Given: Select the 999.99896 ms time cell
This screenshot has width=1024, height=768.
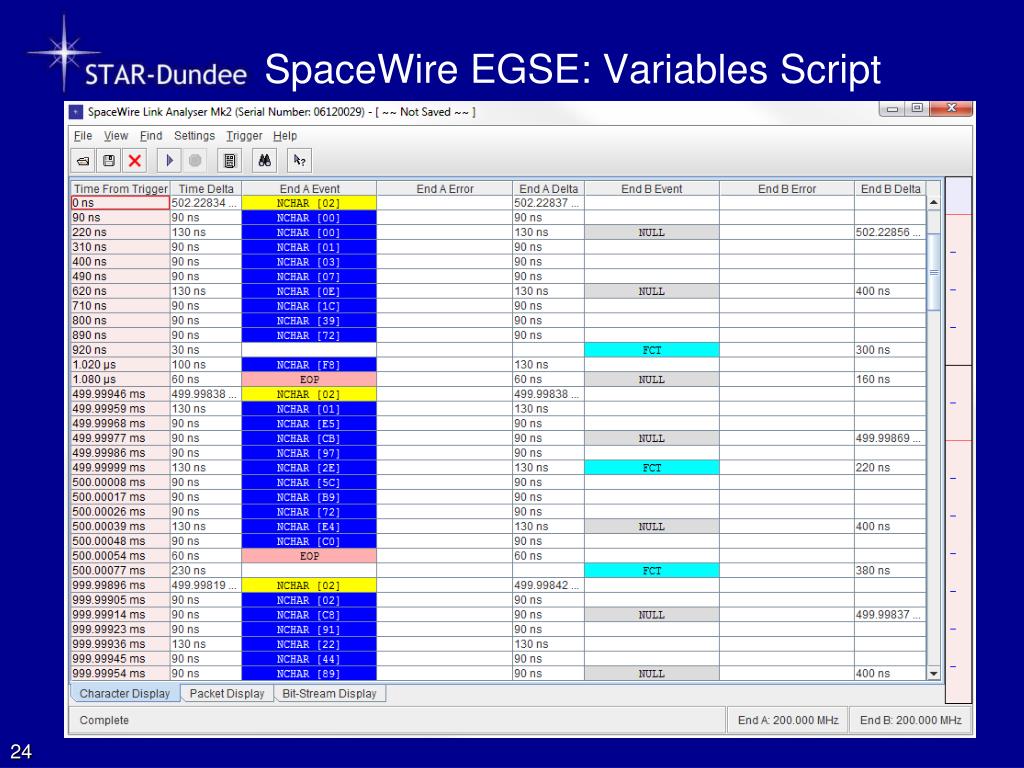Looking at the screenshot, I should click(120, 585).
